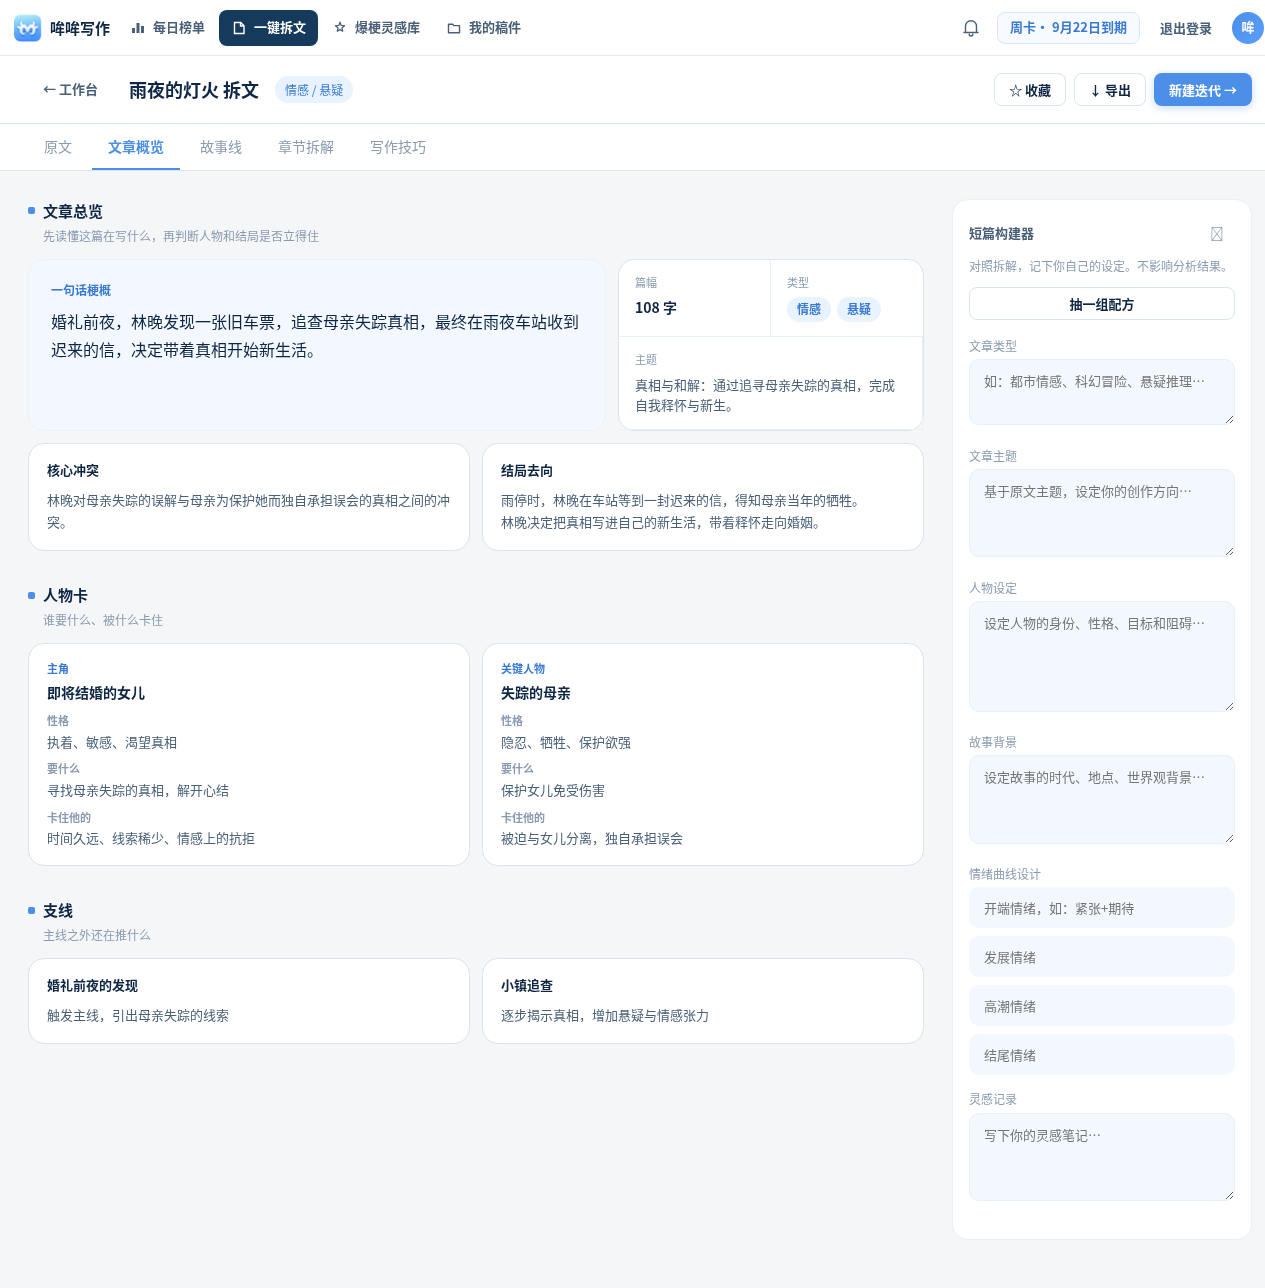Click the 悬疑 tag under 类型
This screenshot has height=1288, width=1265.
(859, 309)
